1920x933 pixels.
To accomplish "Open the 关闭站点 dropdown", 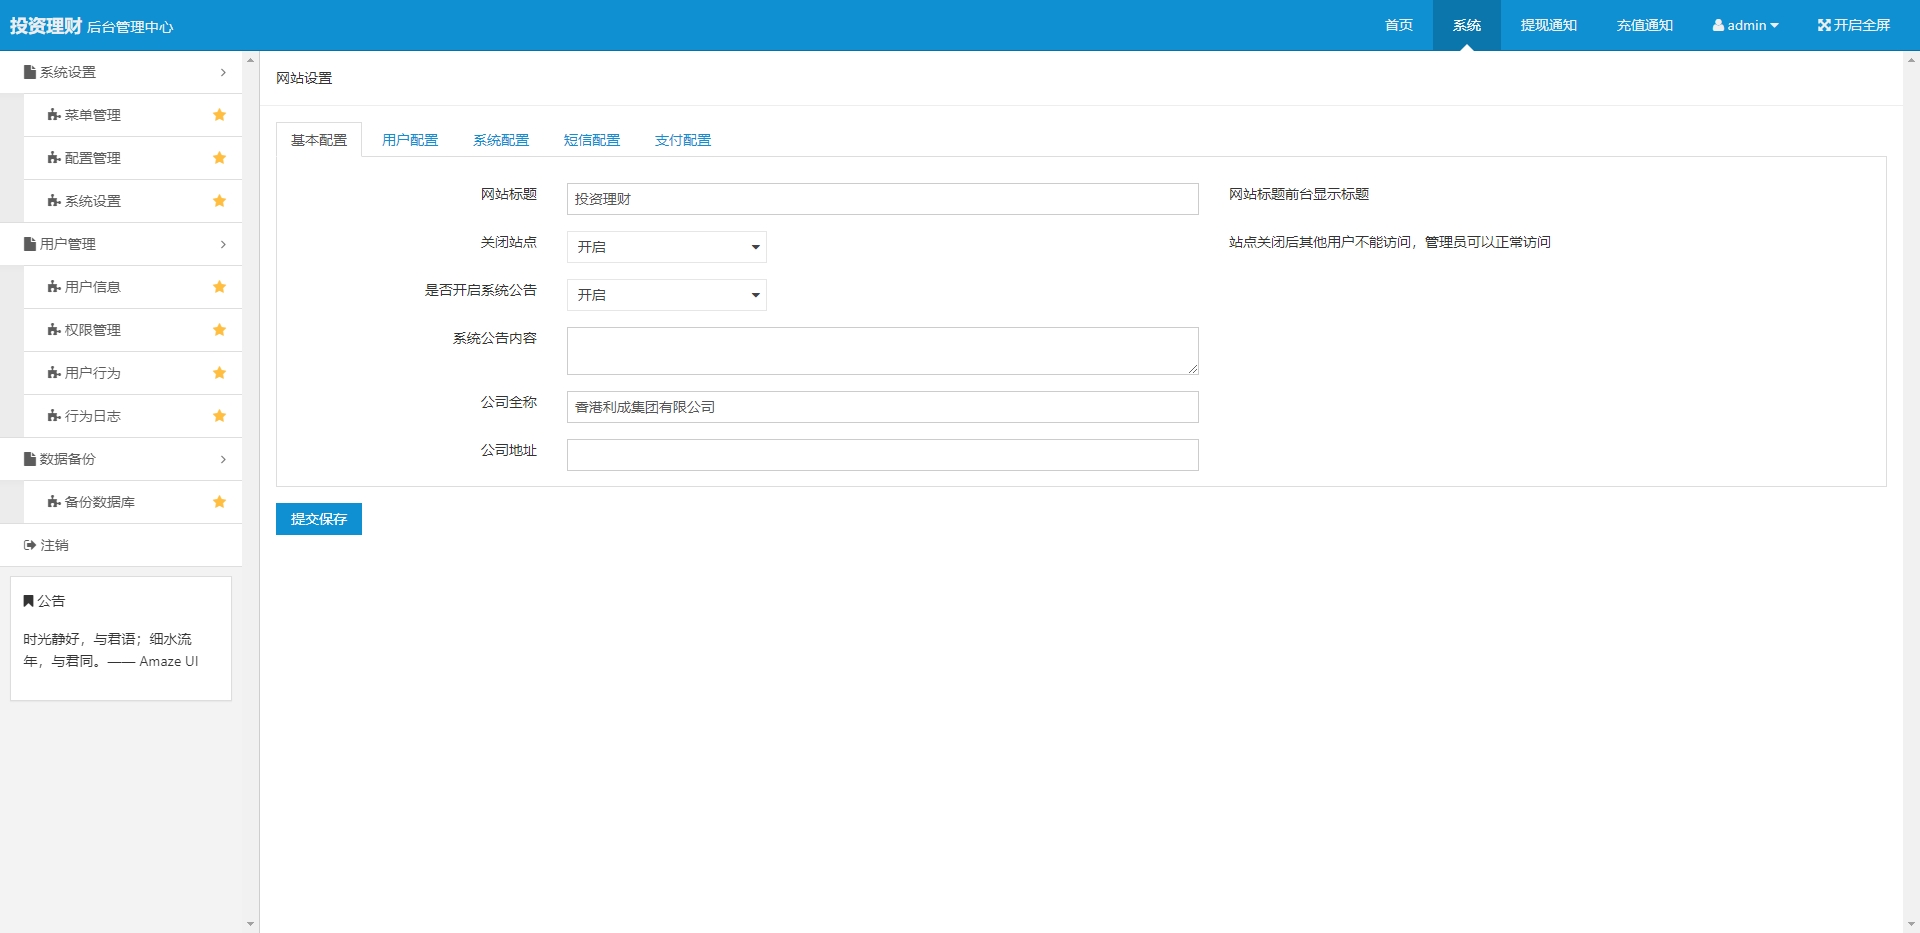I will click(x=666, y=247).
